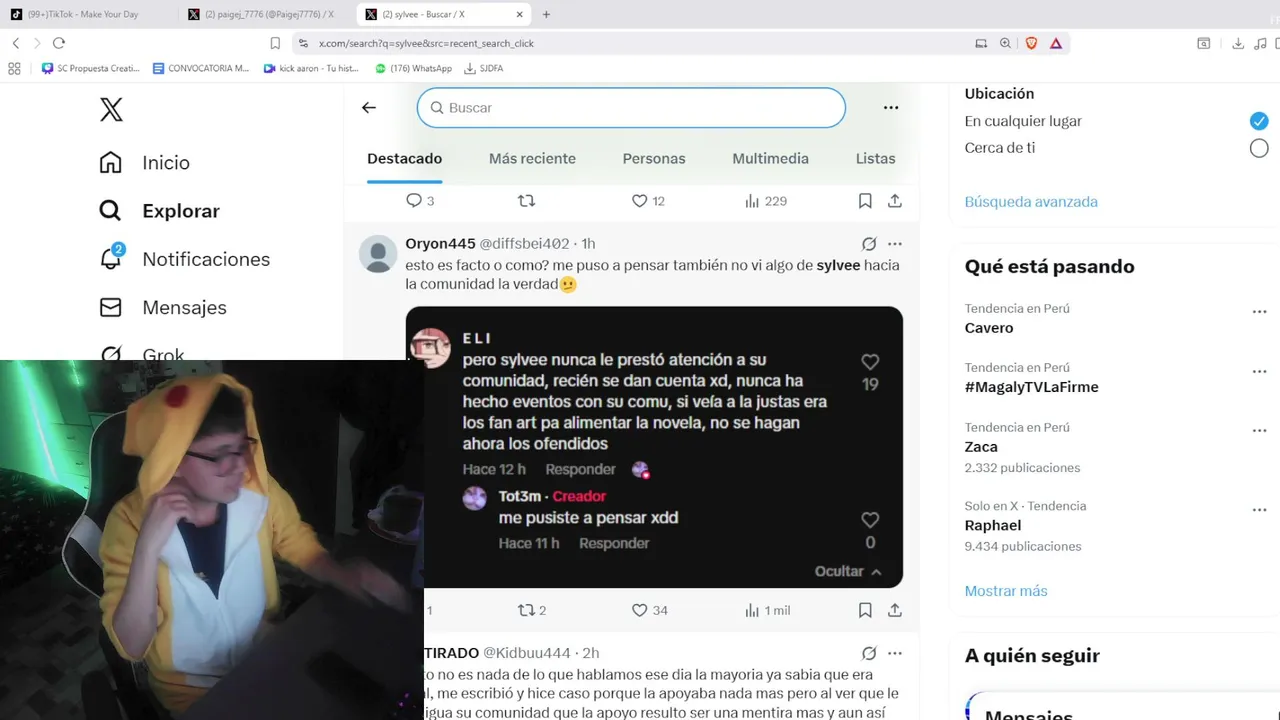Close the sylvee Buscar browser tab

coord(521,14)
